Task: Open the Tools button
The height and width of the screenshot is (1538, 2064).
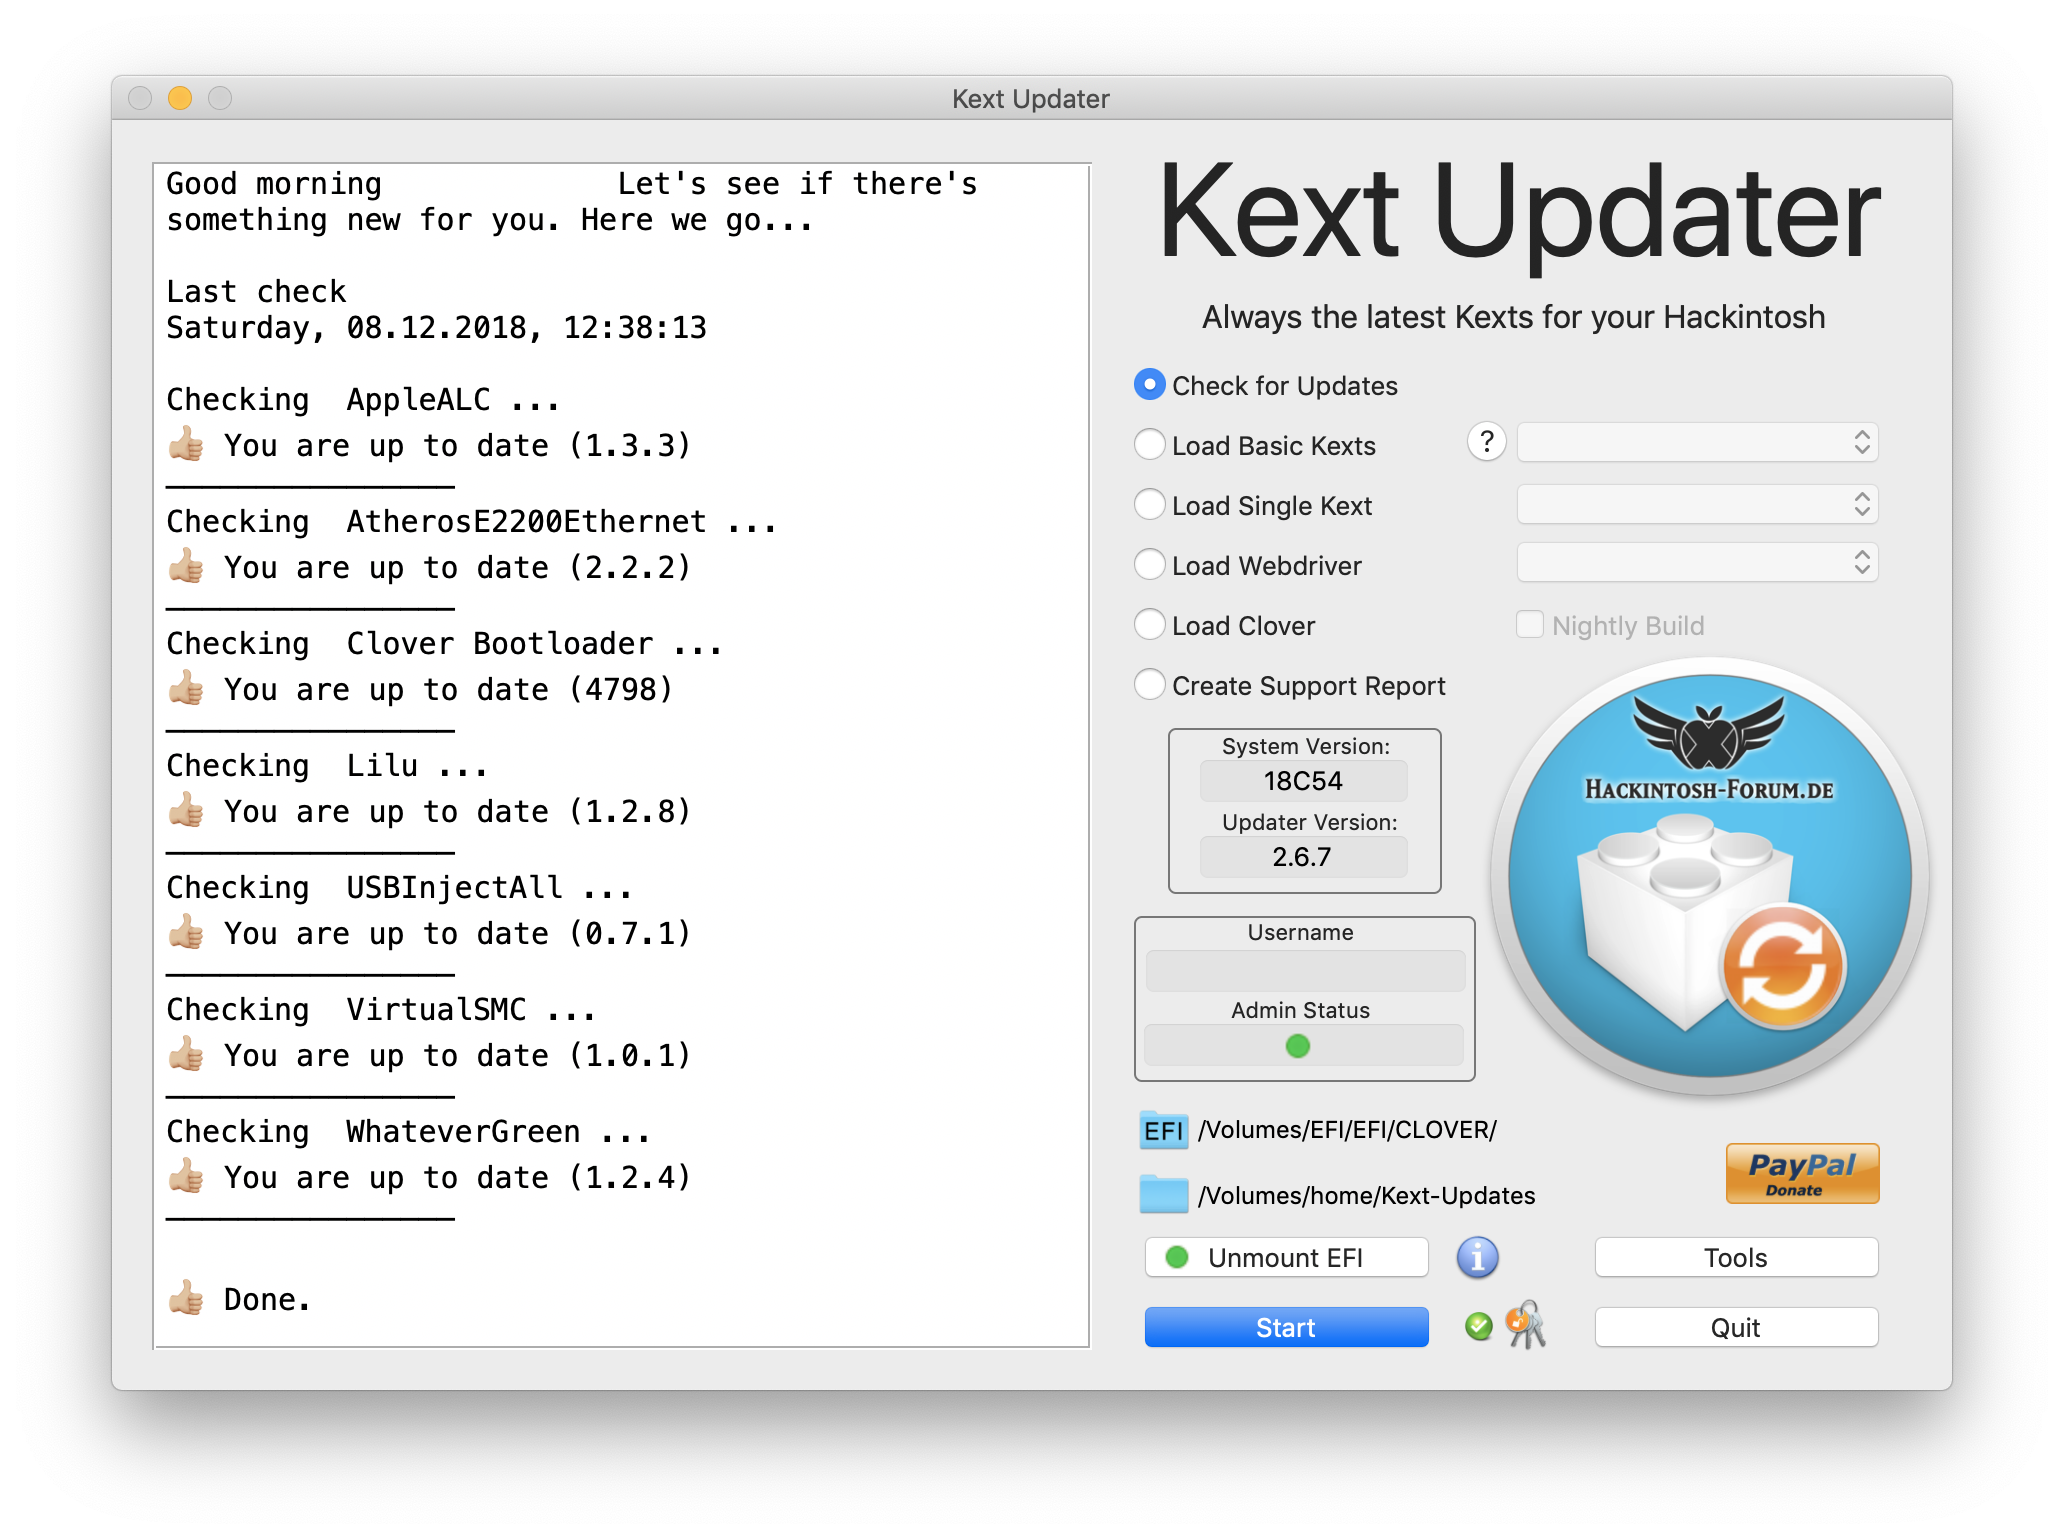Action: [1736, 1257]
